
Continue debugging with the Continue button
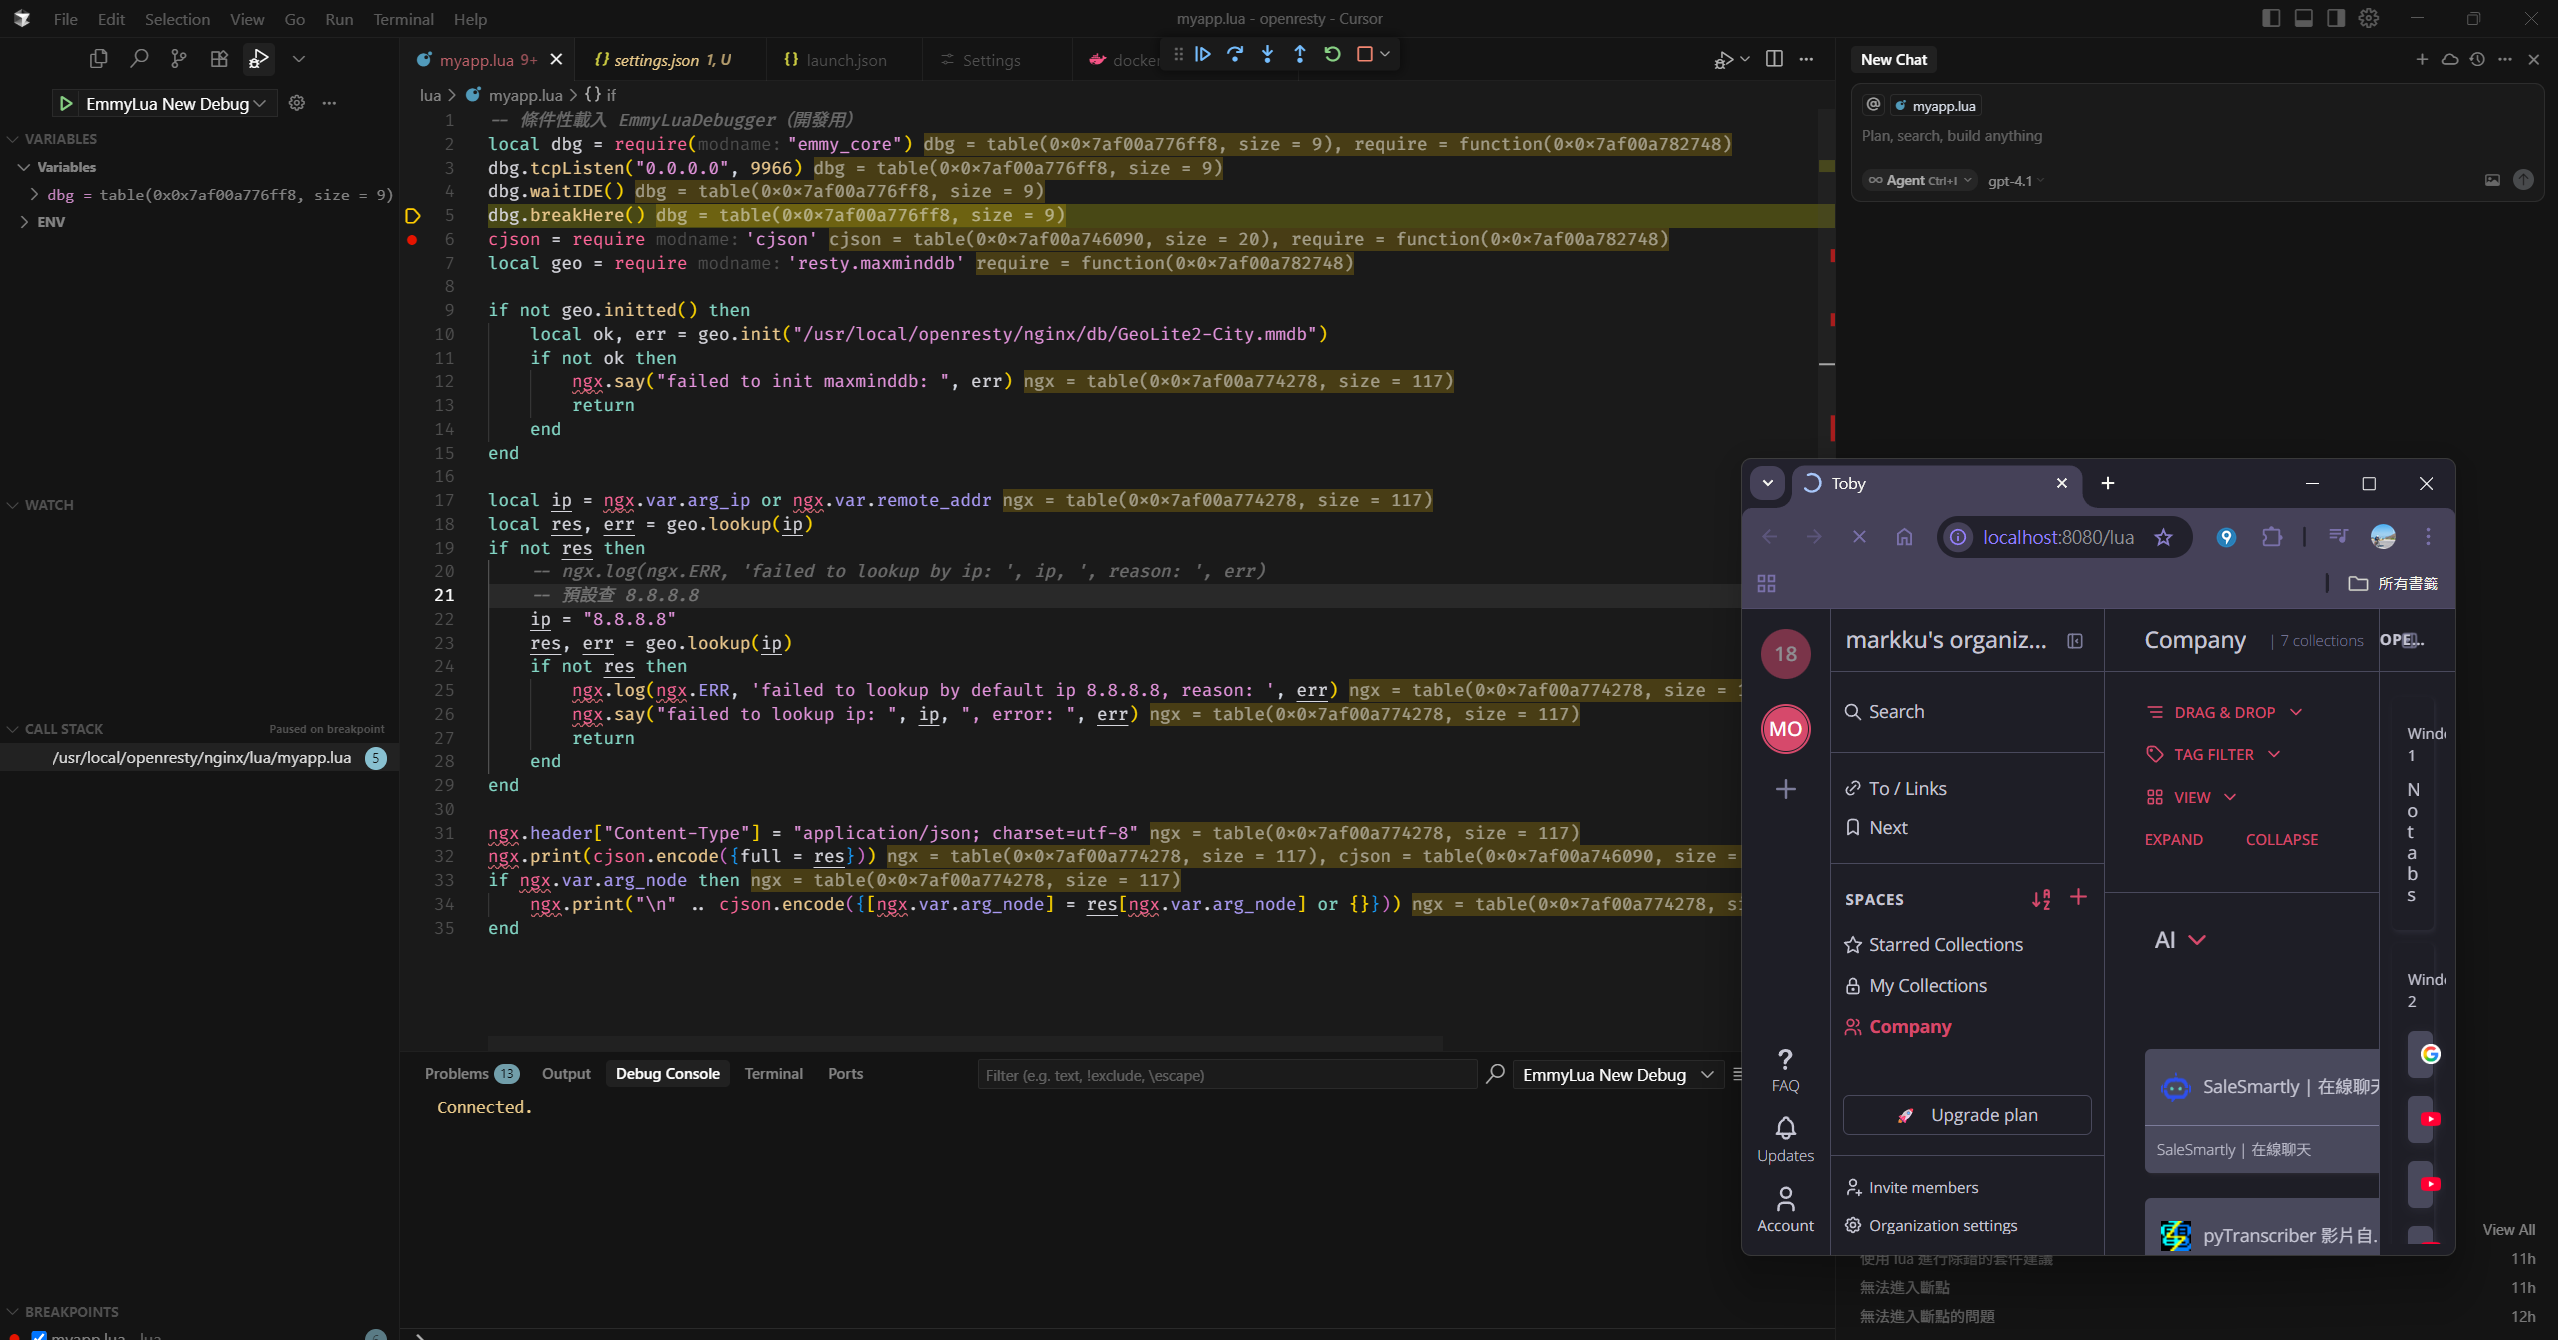click(1203, 54)
